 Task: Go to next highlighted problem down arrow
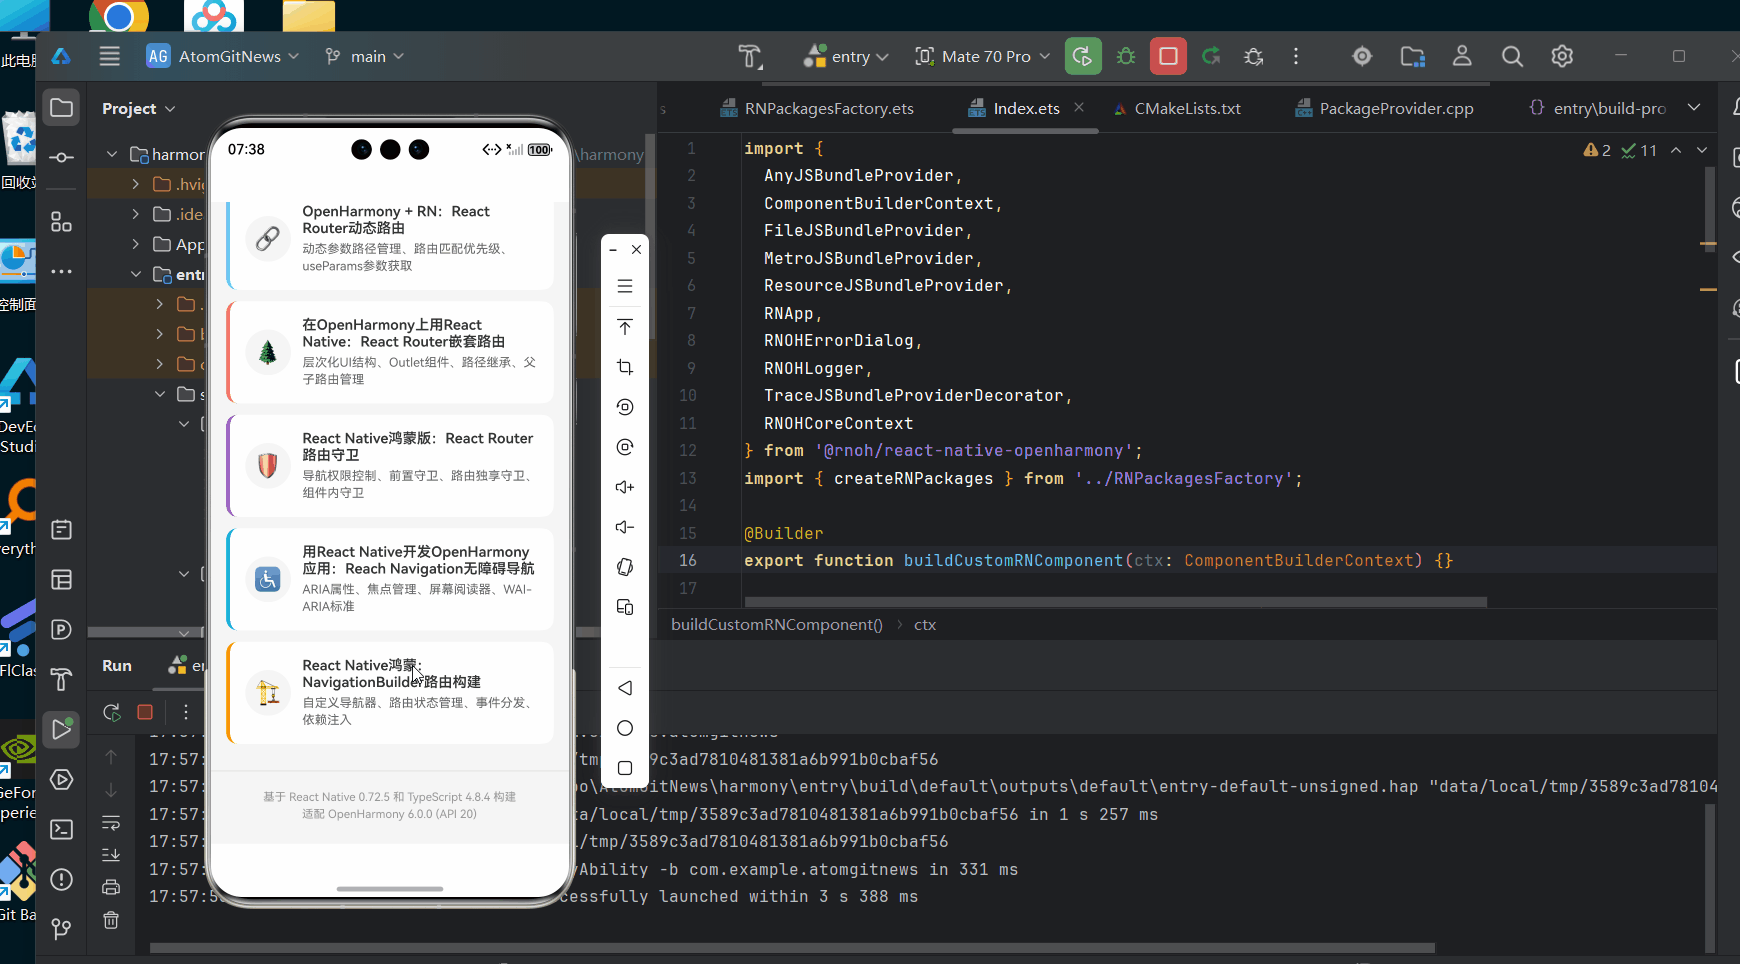click(1702, 150)
